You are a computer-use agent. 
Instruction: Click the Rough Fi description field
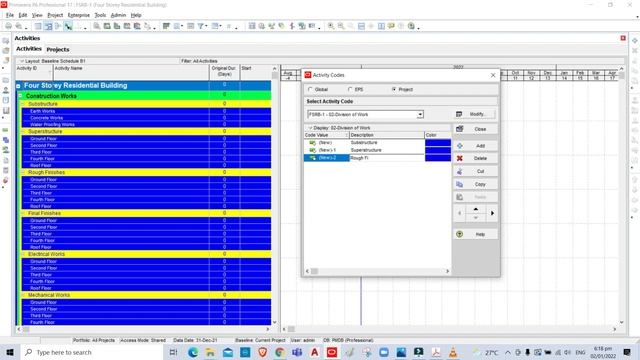[x=387, y=158]
